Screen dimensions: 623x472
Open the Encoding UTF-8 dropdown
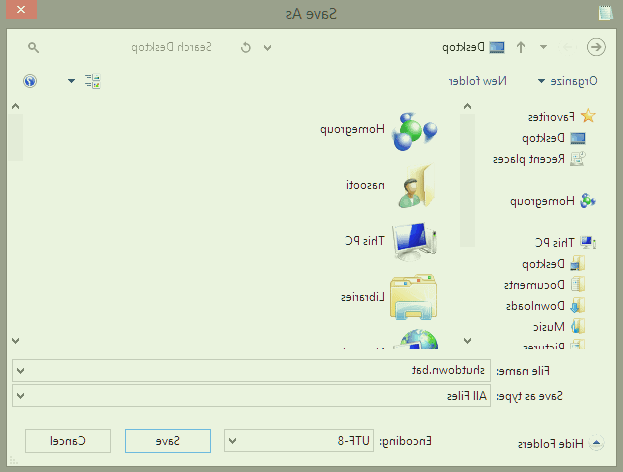[300, 440]
